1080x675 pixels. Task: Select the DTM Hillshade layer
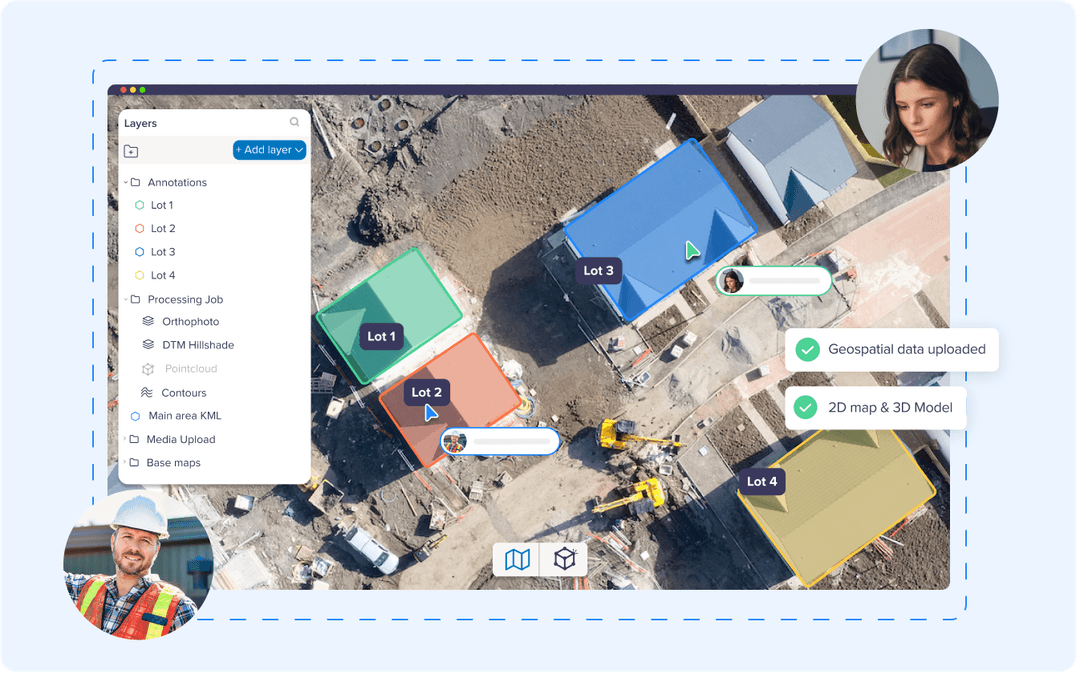[x=198, y=345]
